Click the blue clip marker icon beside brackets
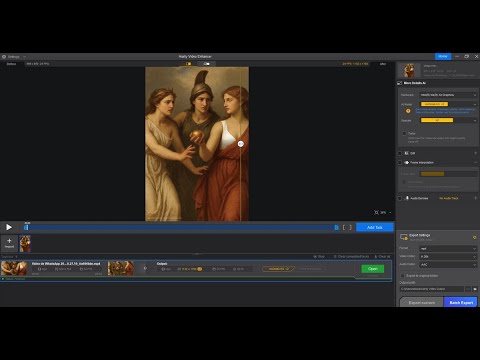Screen dimensions: 480x360 point(336,227)
